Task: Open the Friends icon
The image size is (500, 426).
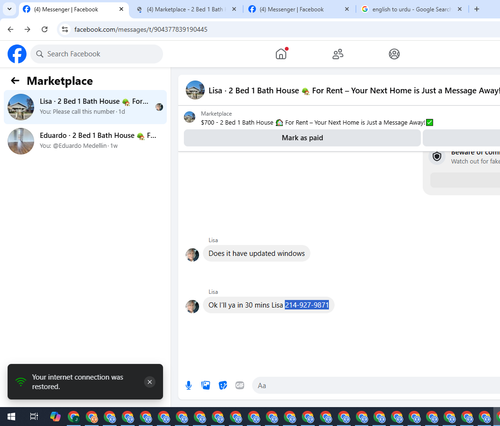Action: tap(338, 54)
